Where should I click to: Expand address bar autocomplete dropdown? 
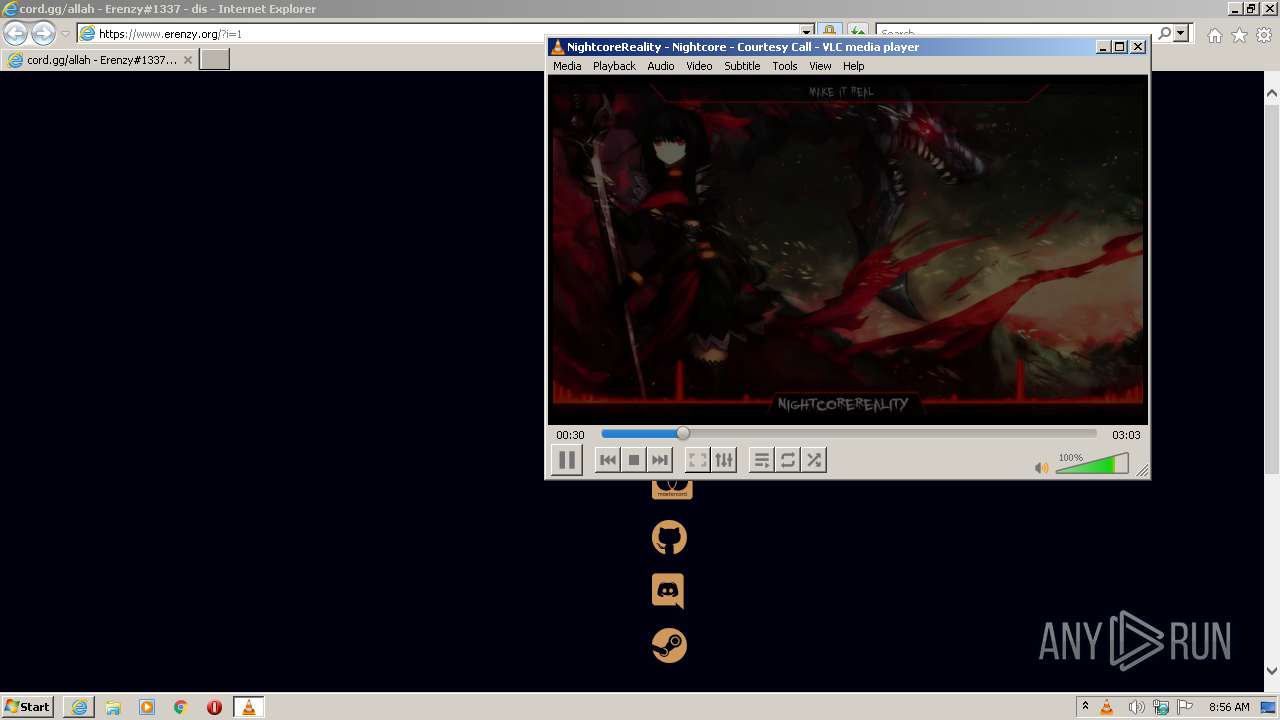tap(806, 33)
